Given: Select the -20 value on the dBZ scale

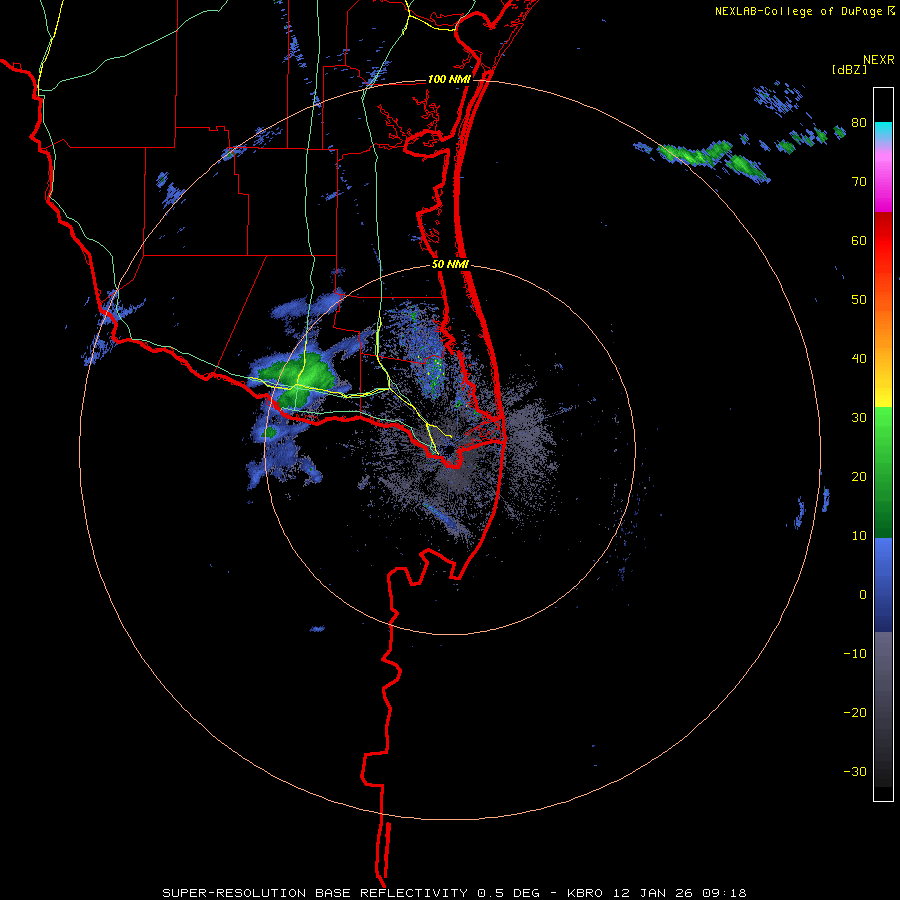Looking at the screenshot, I should coord(855,712).
